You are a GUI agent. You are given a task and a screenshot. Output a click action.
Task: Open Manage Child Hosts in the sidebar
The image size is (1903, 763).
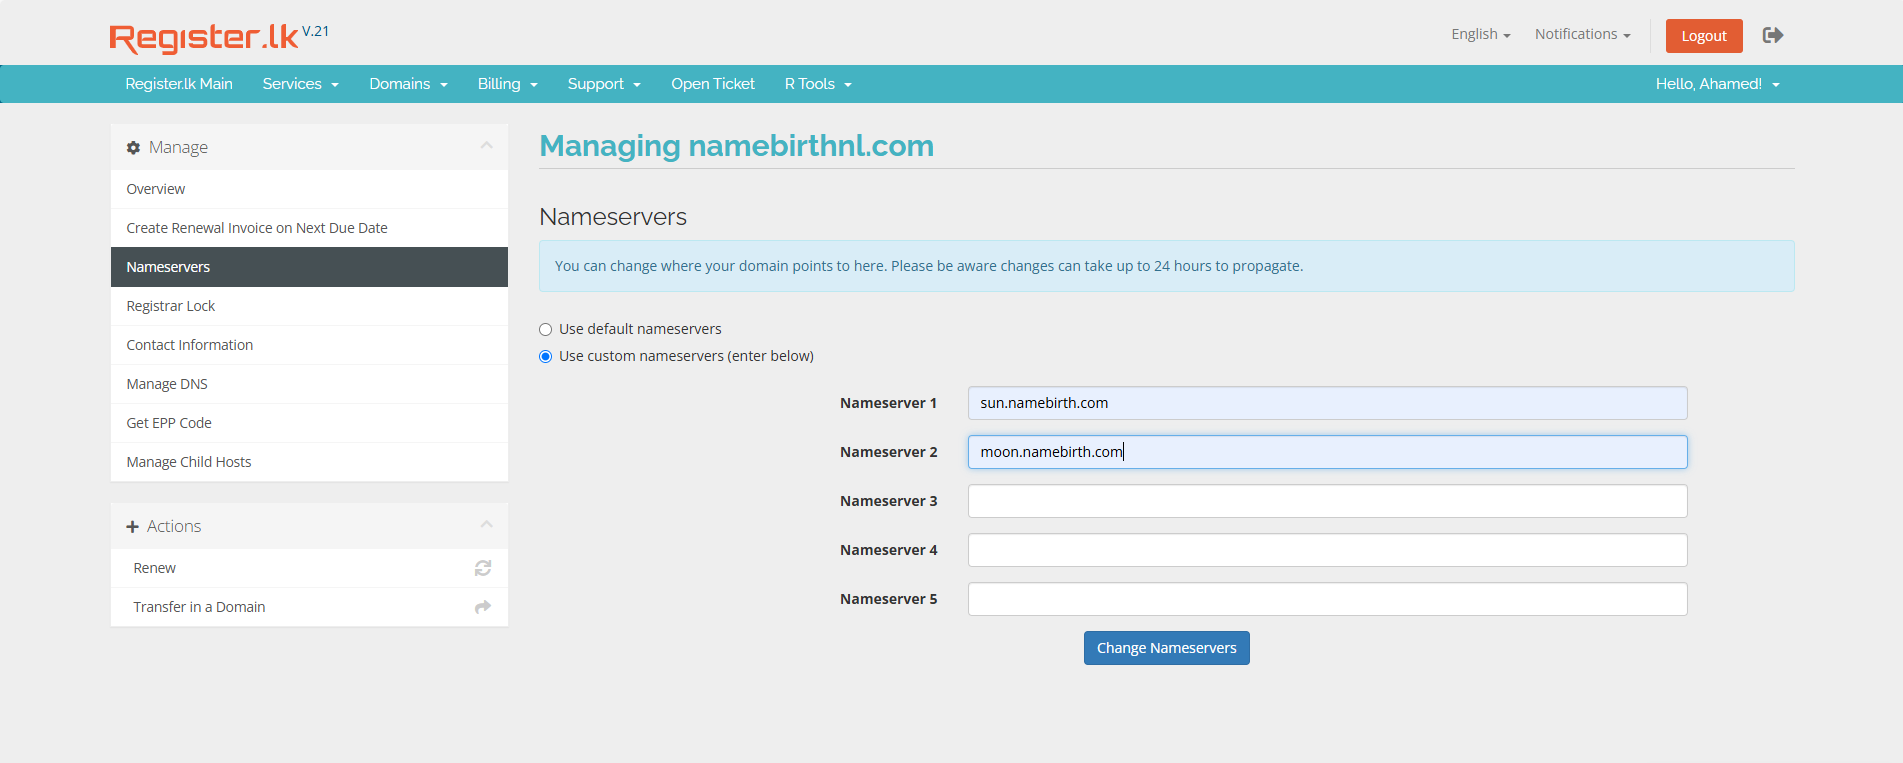click(x=309, y=462)
